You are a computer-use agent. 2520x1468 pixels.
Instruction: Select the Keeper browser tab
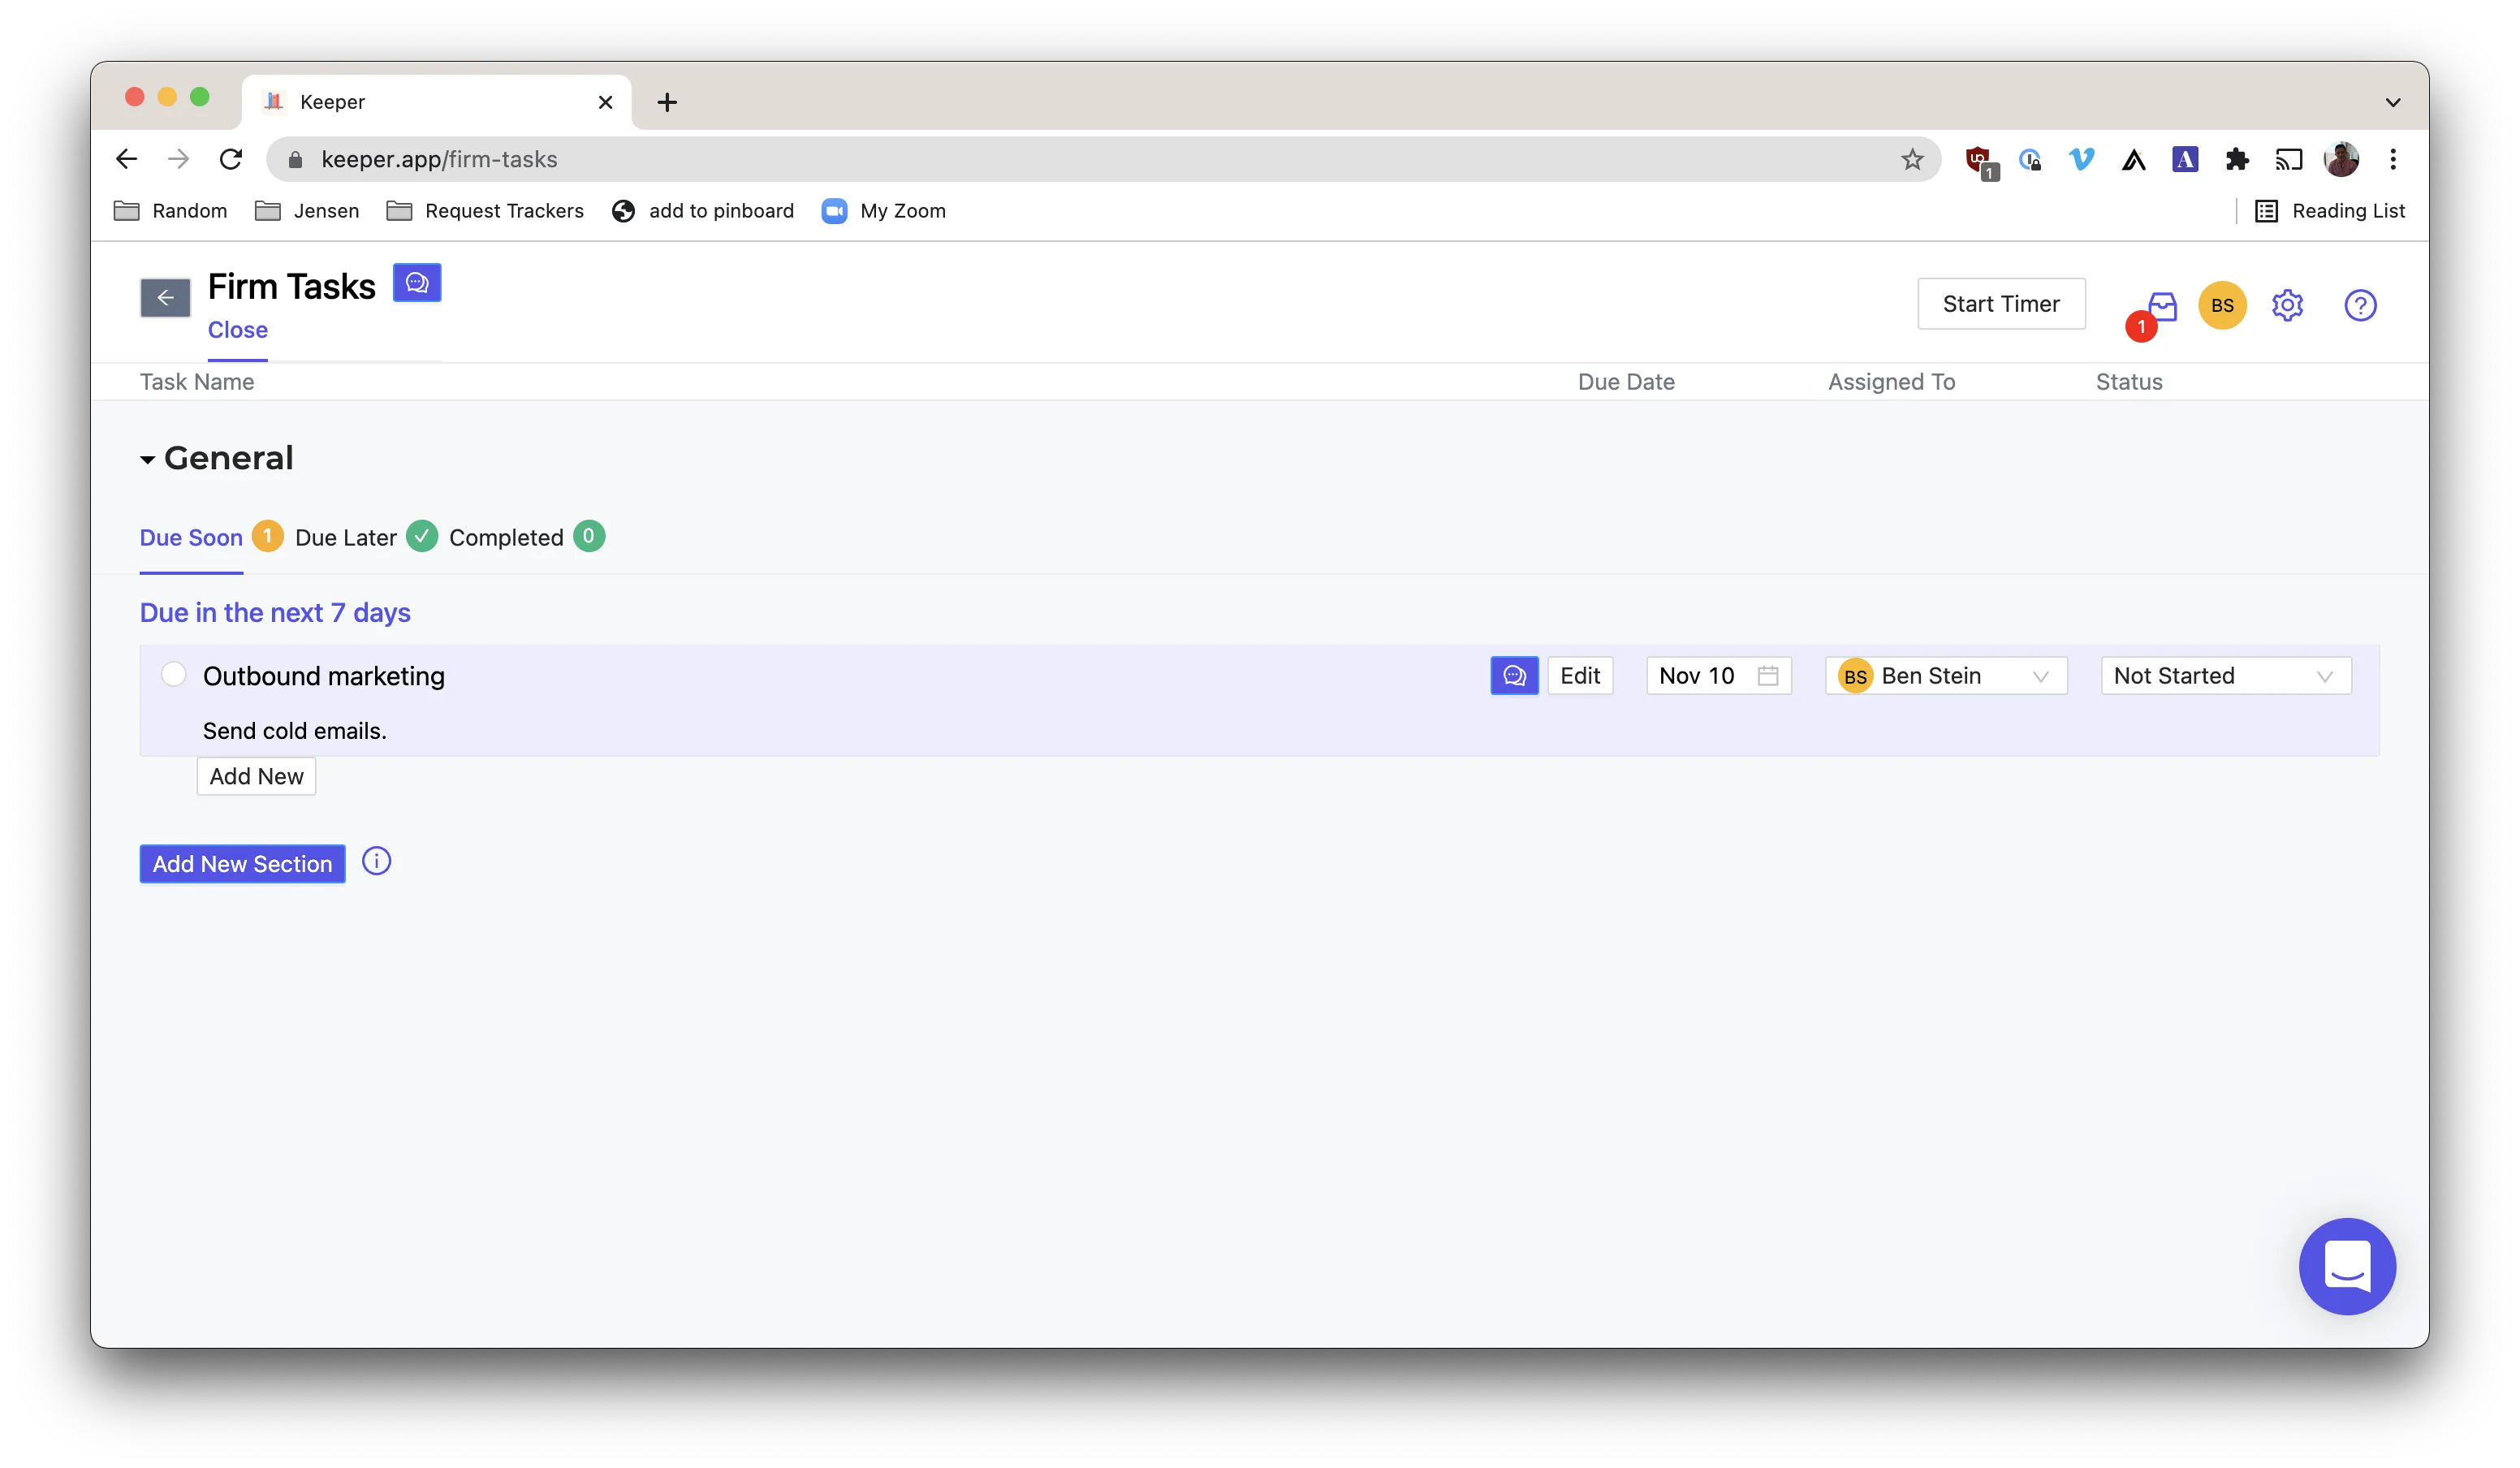pos(436,102)
